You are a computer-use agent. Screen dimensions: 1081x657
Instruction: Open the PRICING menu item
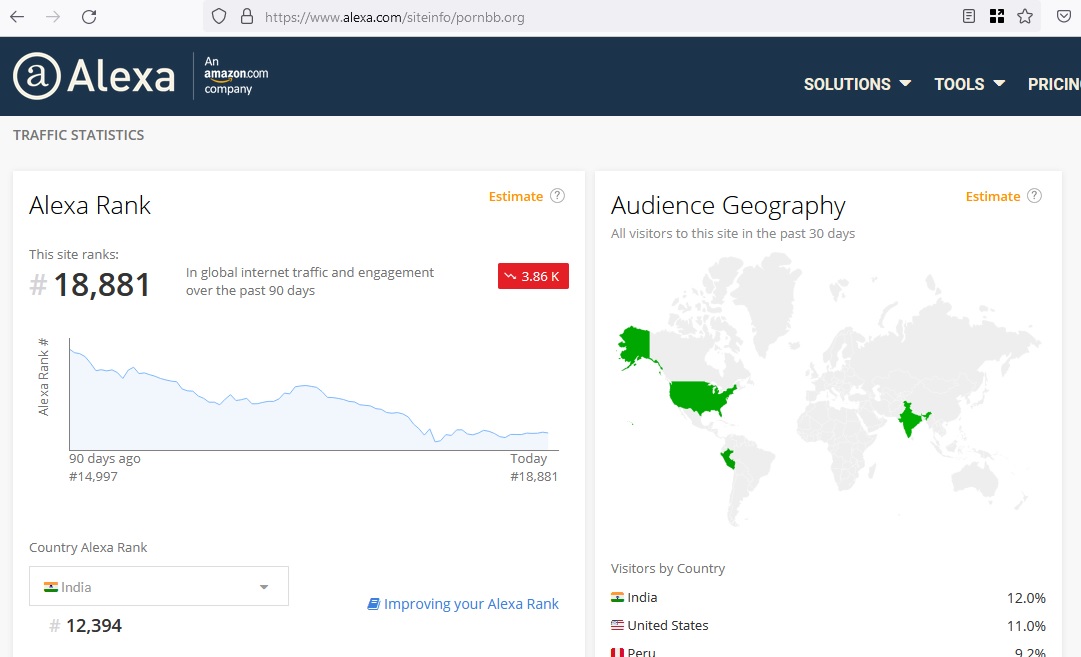[x=1054, y=84]
